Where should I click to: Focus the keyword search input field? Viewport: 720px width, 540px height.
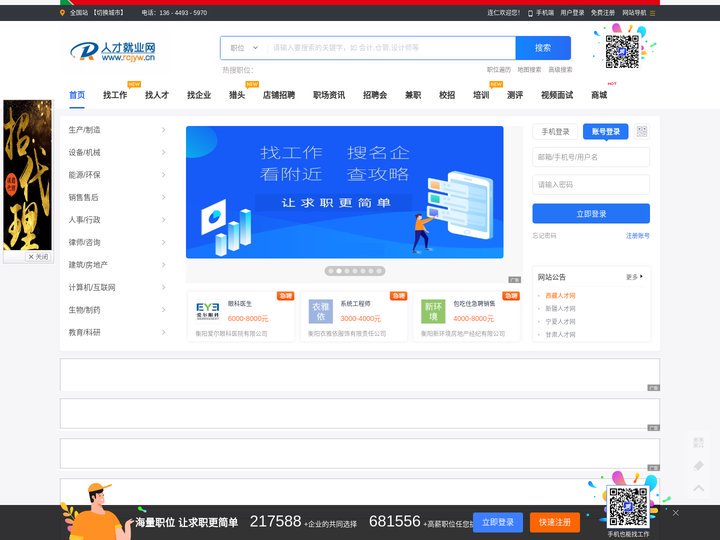tap(391, 48)
